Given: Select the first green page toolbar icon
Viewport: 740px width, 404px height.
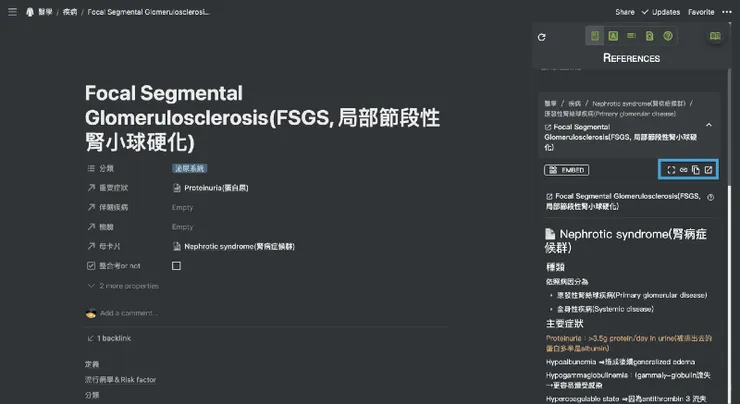Looking at the screenshot, I should tap(595, 36).
